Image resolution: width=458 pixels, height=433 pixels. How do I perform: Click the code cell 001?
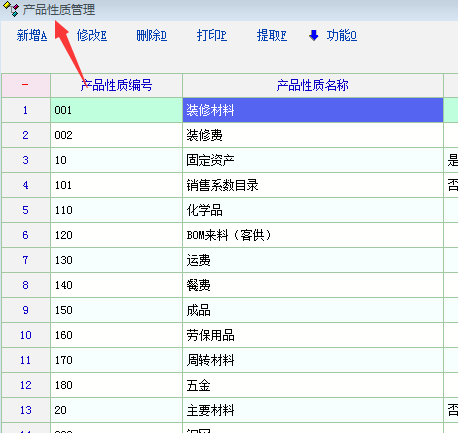coord(116,110)
